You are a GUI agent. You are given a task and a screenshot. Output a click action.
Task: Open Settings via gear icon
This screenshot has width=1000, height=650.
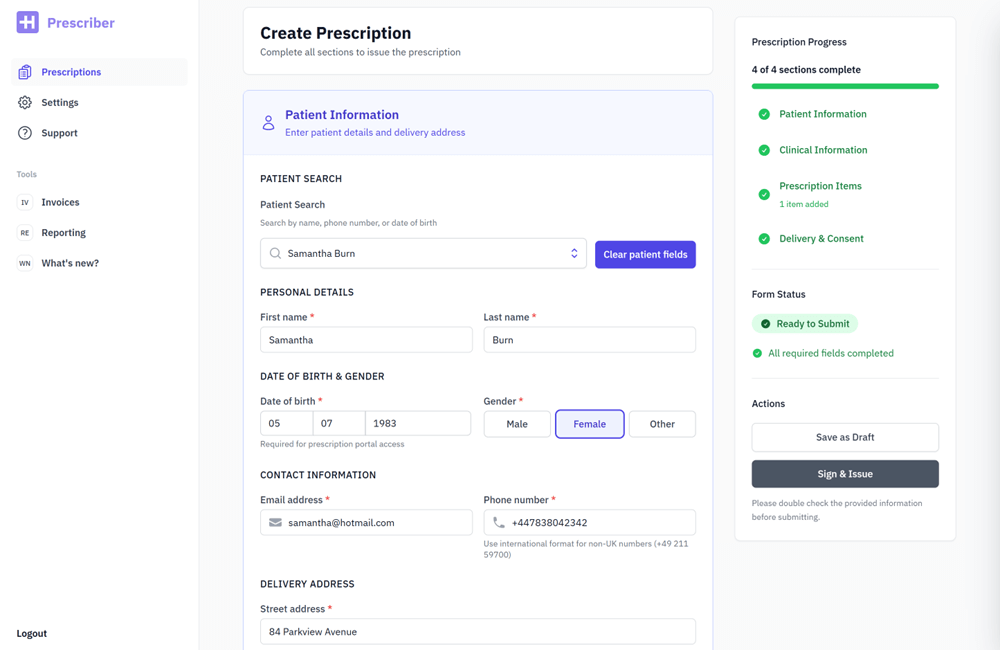pyautogui.click(x=25, y=102)
